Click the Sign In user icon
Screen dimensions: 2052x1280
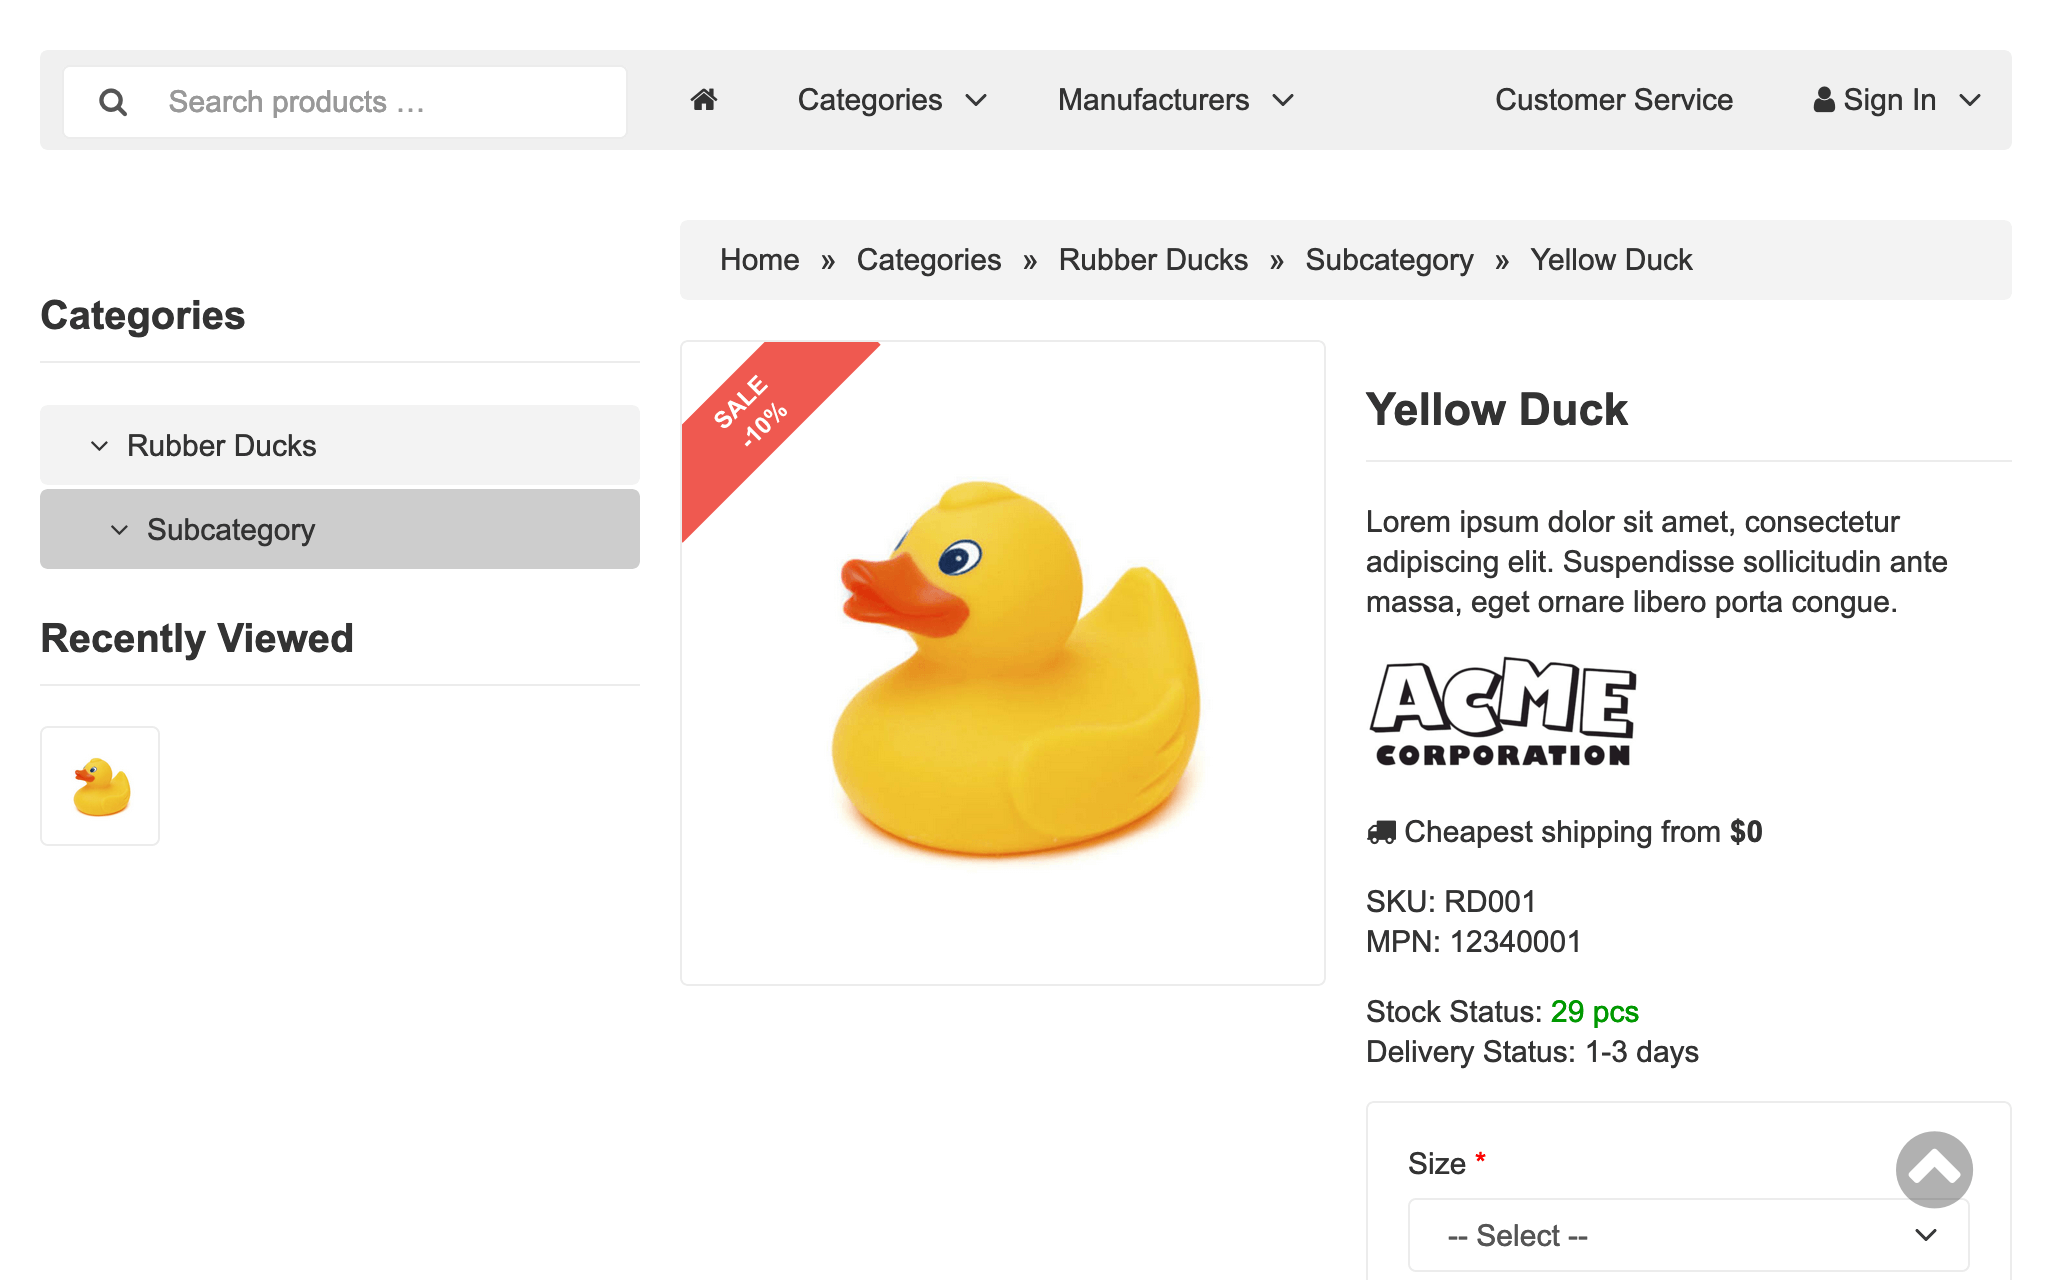(1824, 100)
